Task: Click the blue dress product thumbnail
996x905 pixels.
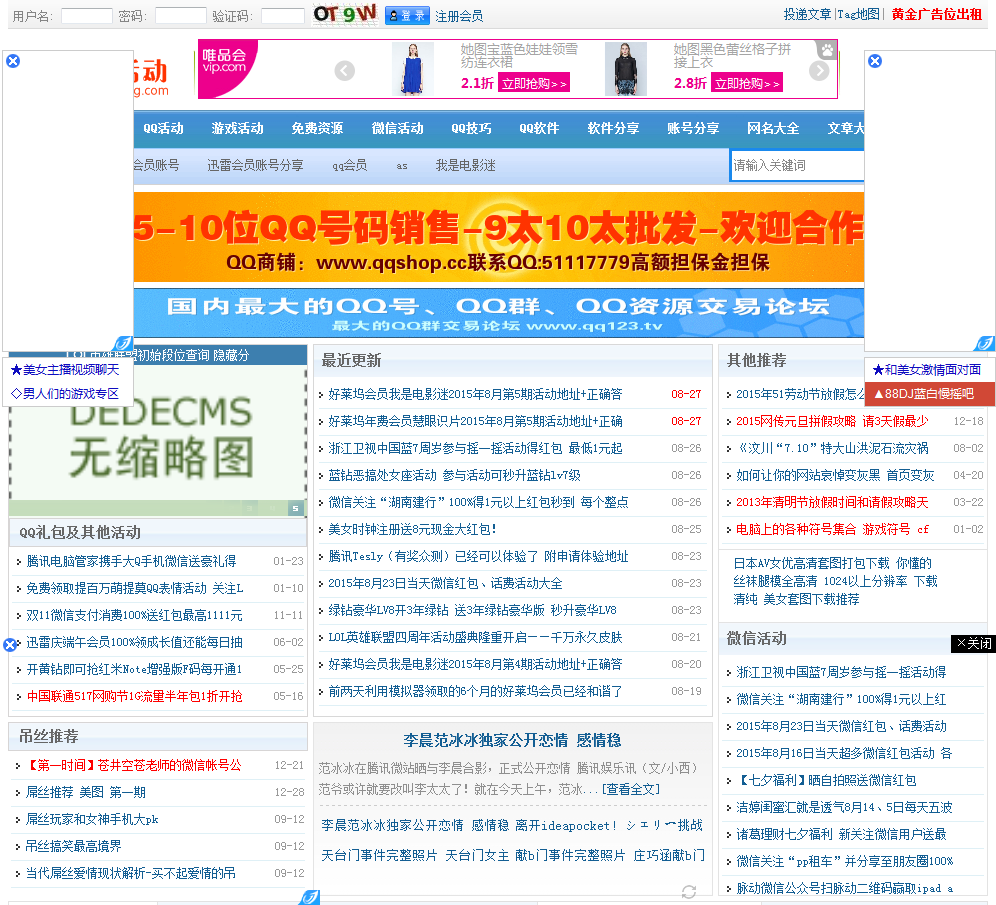Action: pos(413,69)
